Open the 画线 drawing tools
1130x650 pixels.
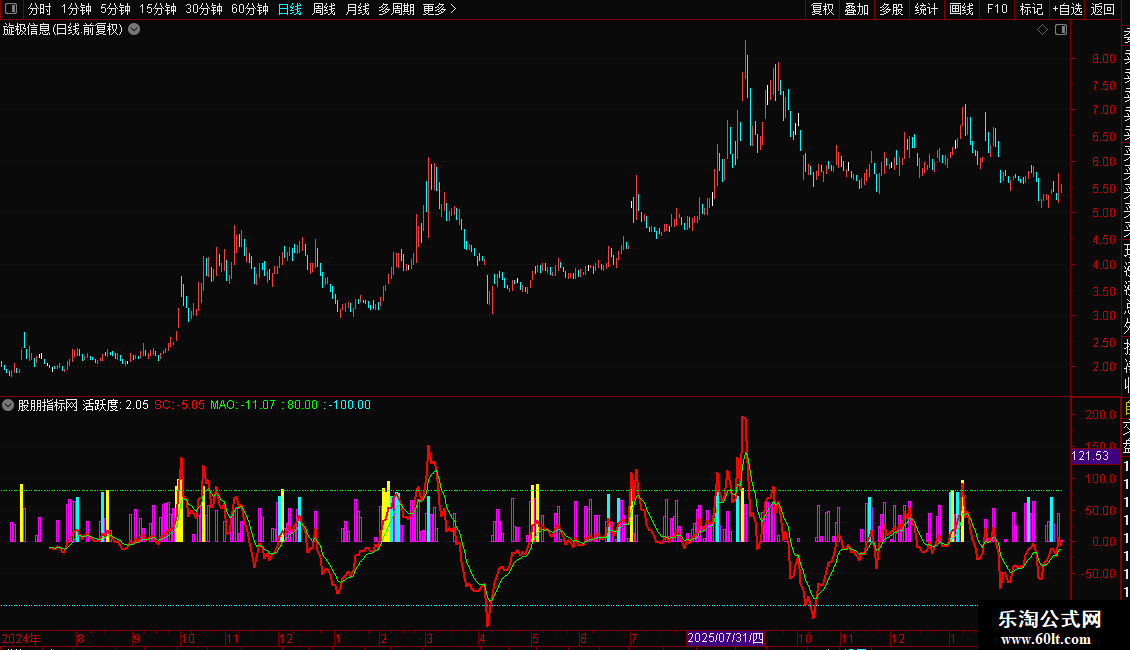961,9
